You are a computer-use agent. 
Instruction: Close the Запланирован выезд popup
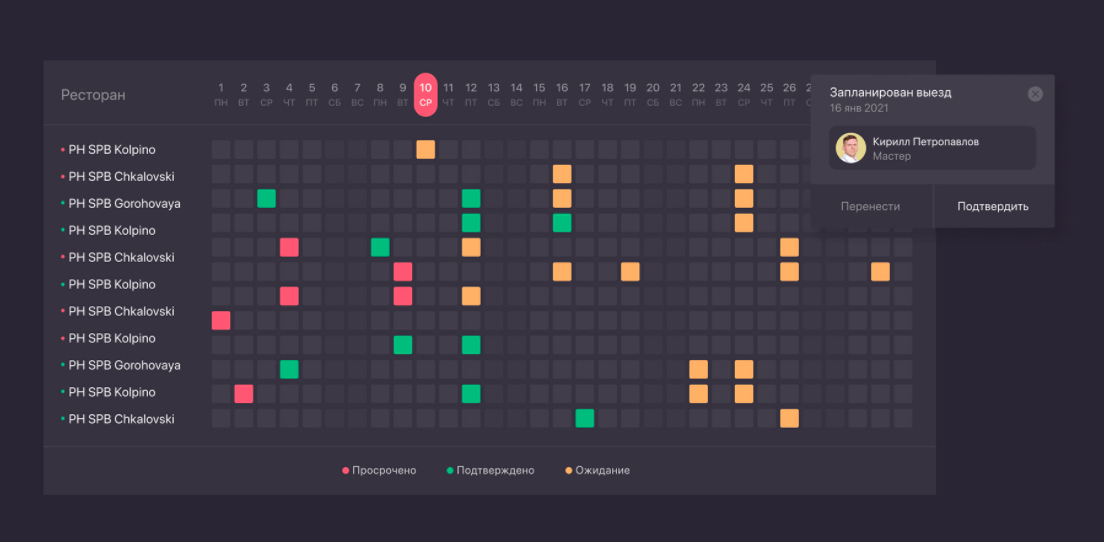(1034, 94)
